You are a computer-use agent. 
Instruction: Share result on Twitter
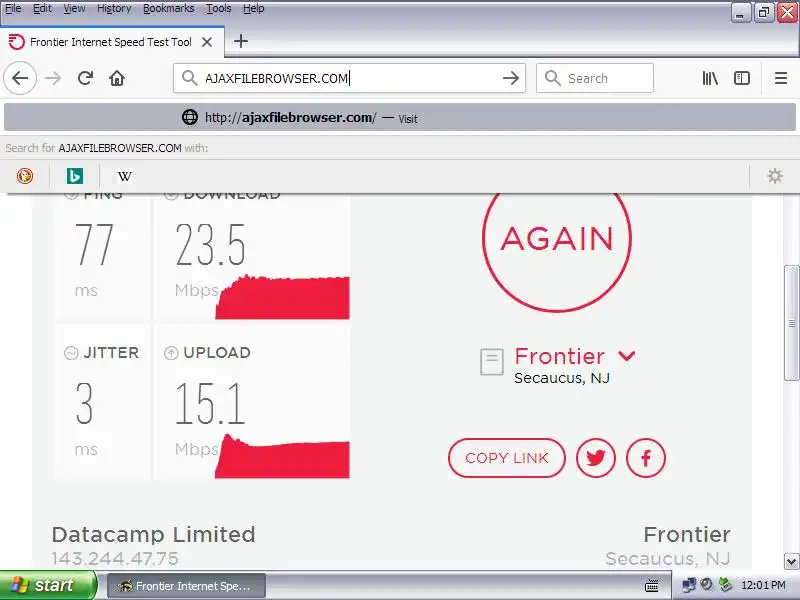(595, 458)
